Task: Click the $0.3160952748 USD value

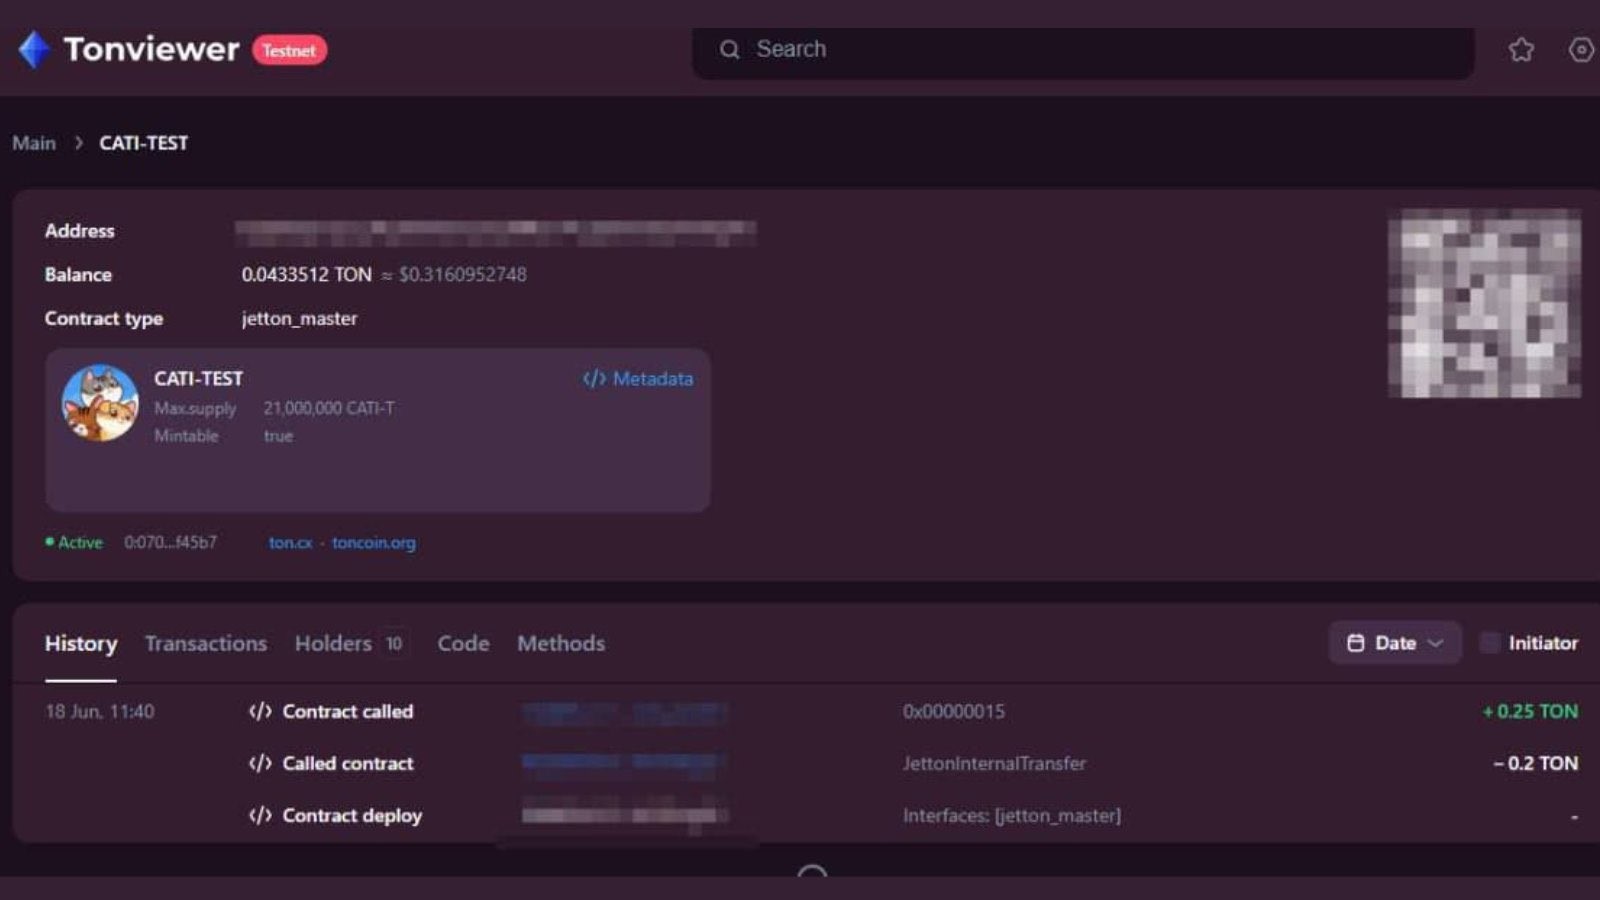Action: (463, 274)
